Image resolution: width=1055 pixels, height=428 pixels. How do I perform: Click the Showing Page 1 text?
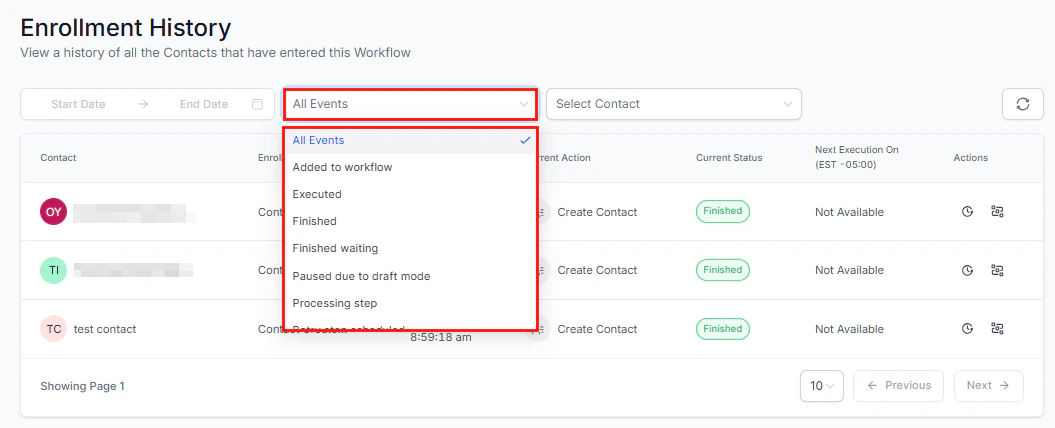[x=82, y=386]
